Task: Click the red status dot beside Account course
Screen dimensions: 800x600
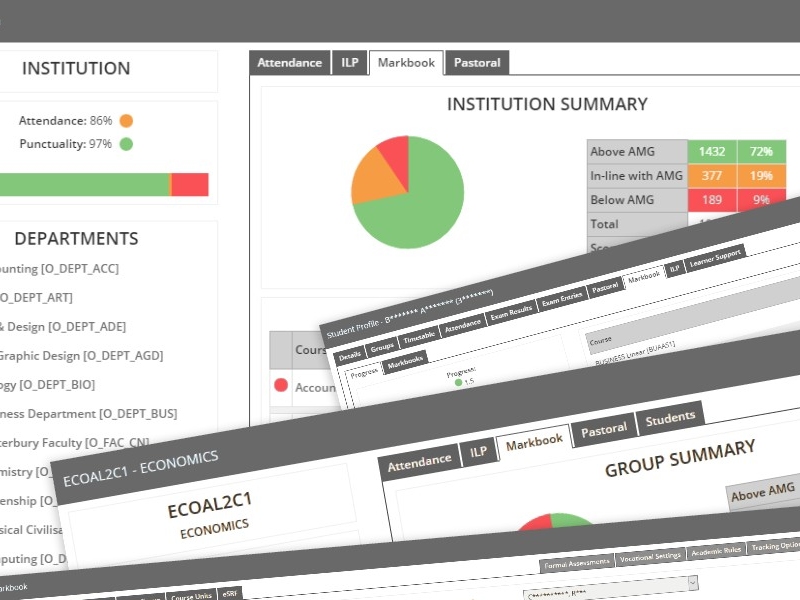Action: click(x=281, y=385)
